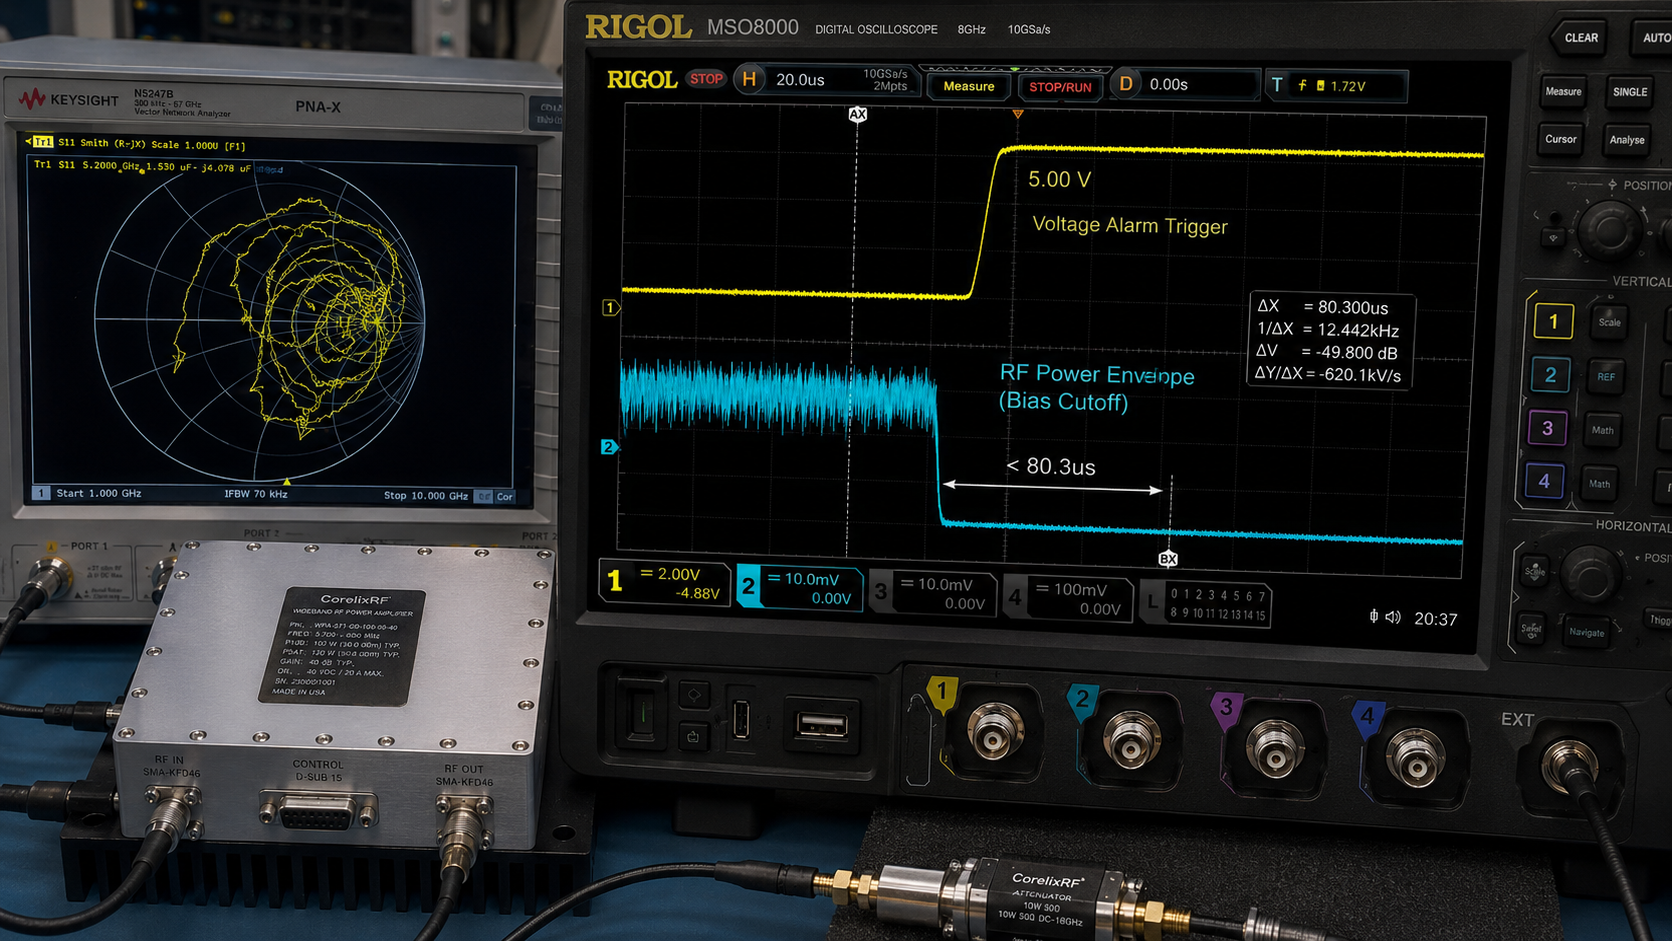The height and width of the screenshot is (941, 1672).
Task: Push the purple channel 3 key
Action: [x=1547, y=429]
